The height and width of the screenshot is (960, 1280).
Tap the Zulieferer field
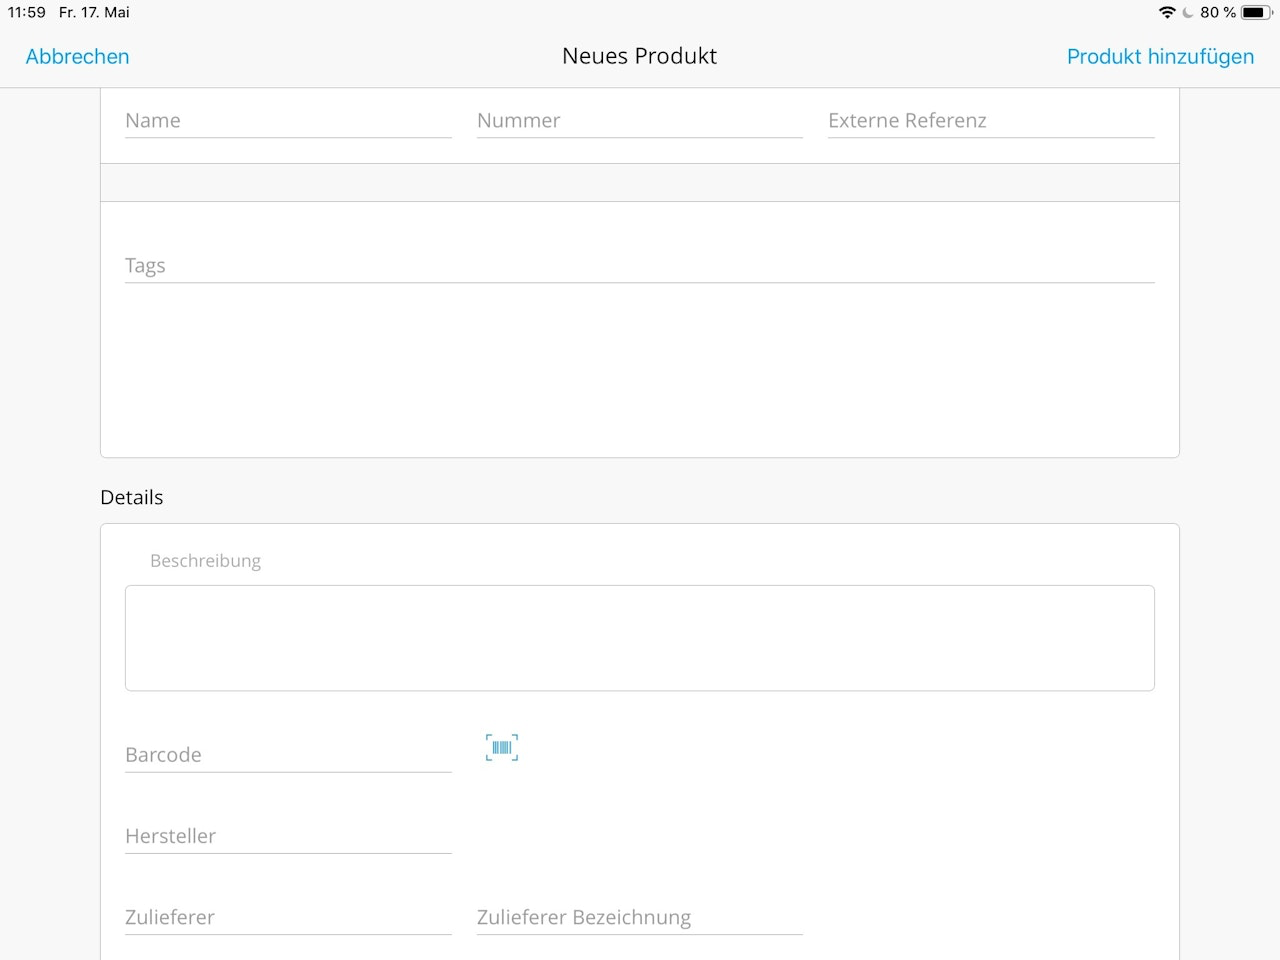pyautogui.click(x=288, y=917)
